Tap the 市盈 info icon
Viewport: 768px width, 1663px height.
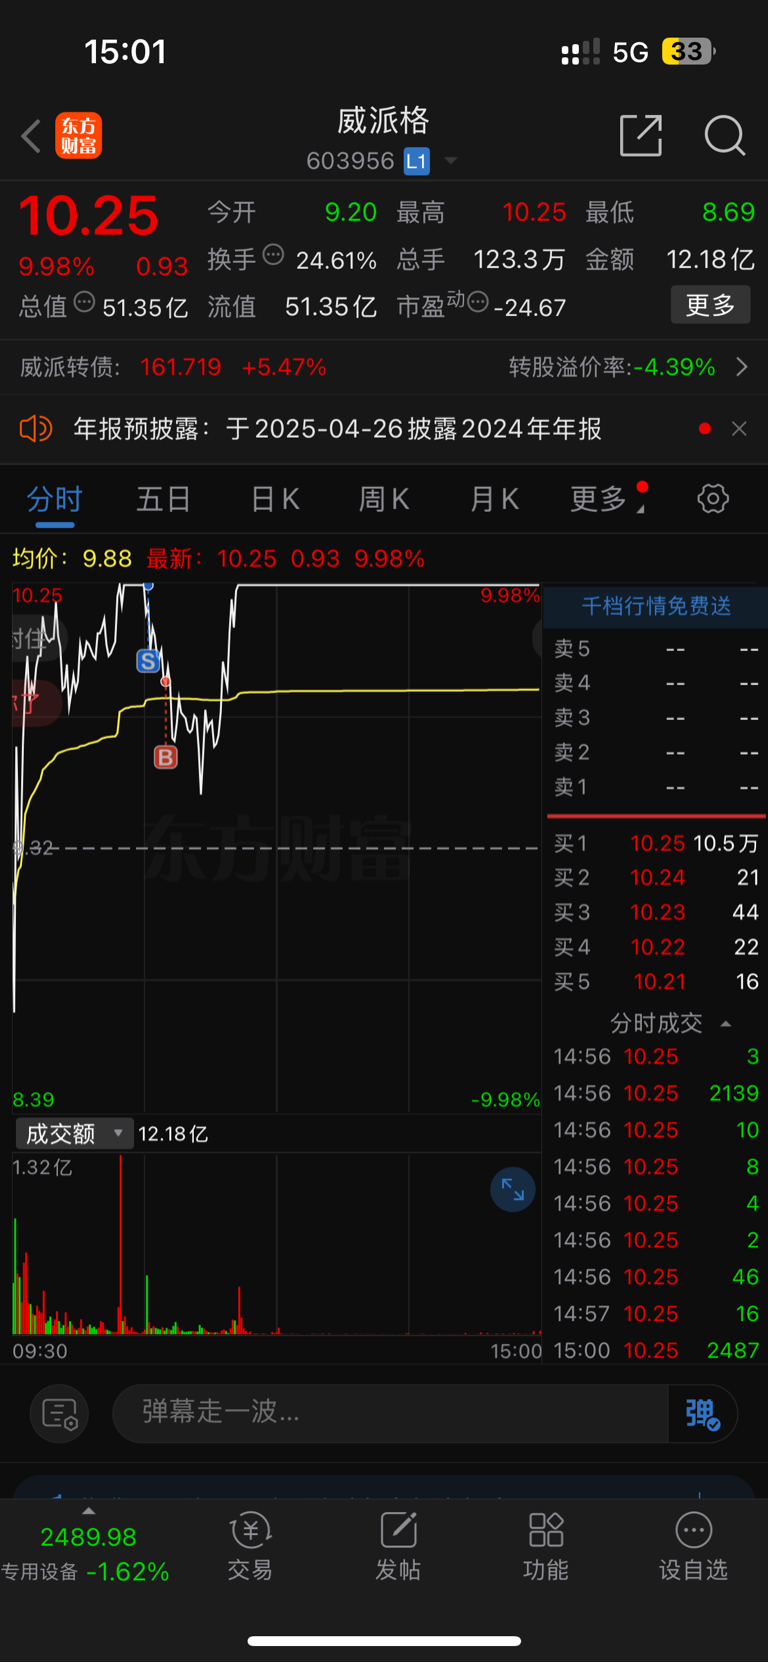[x=479, y=301]
